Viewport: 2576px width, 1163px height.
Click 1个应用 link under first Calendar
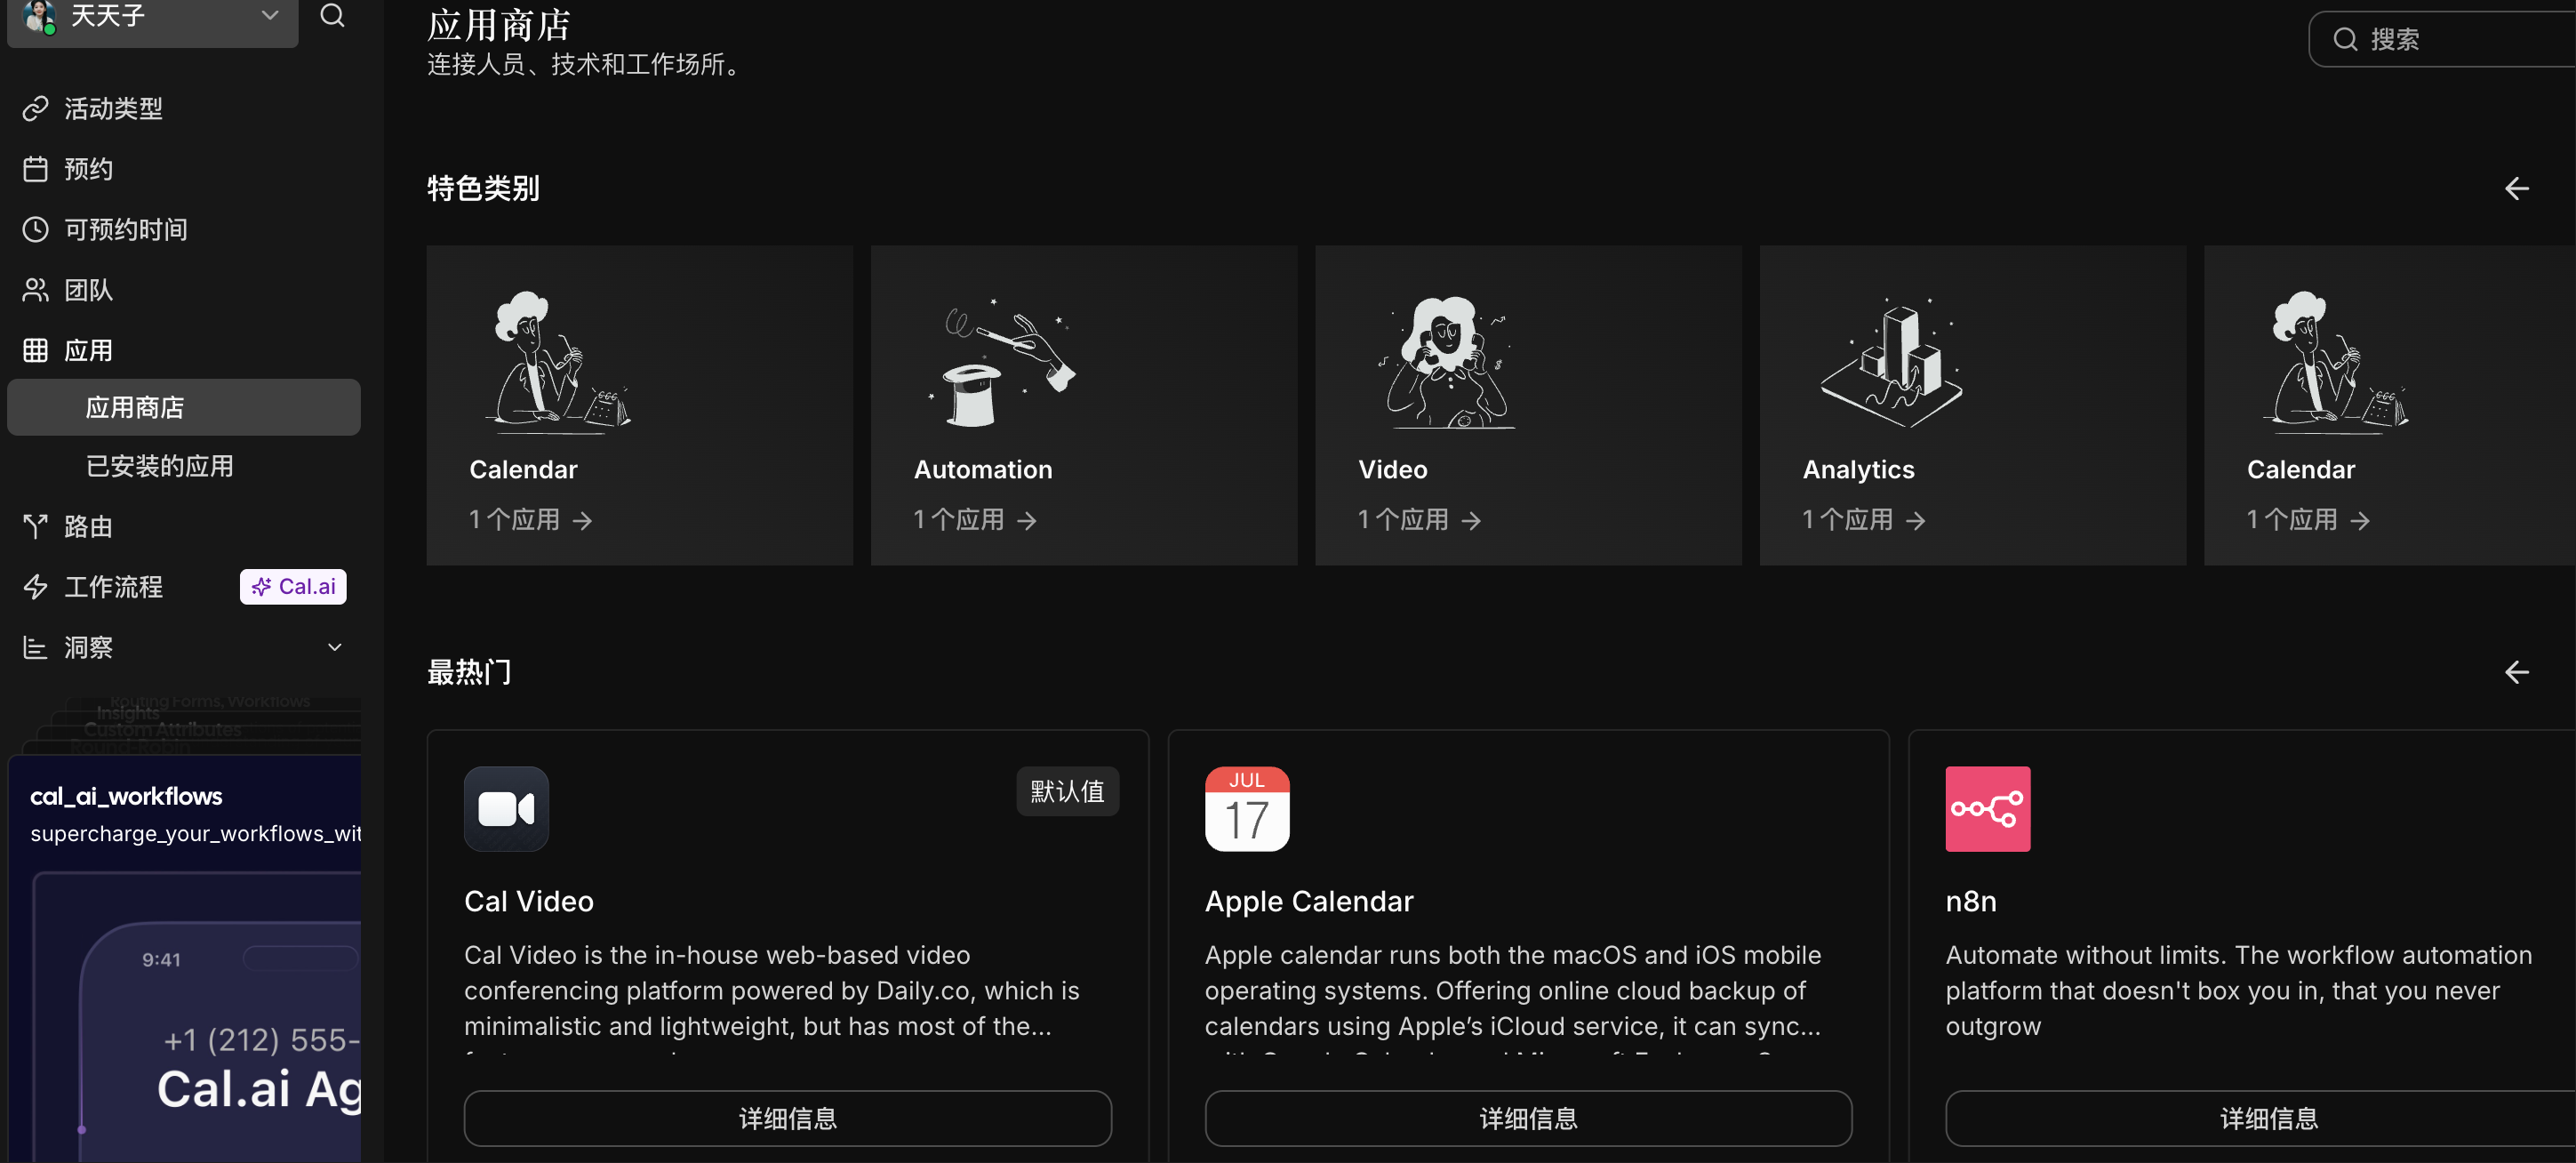531,520
